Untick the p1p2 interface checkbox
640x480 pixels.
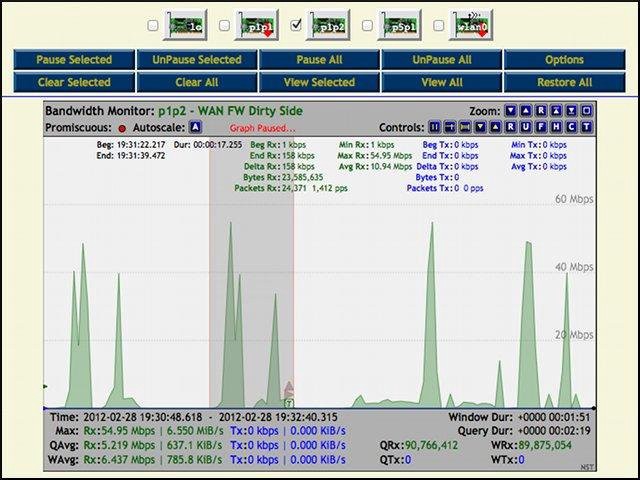coord(296,25)
